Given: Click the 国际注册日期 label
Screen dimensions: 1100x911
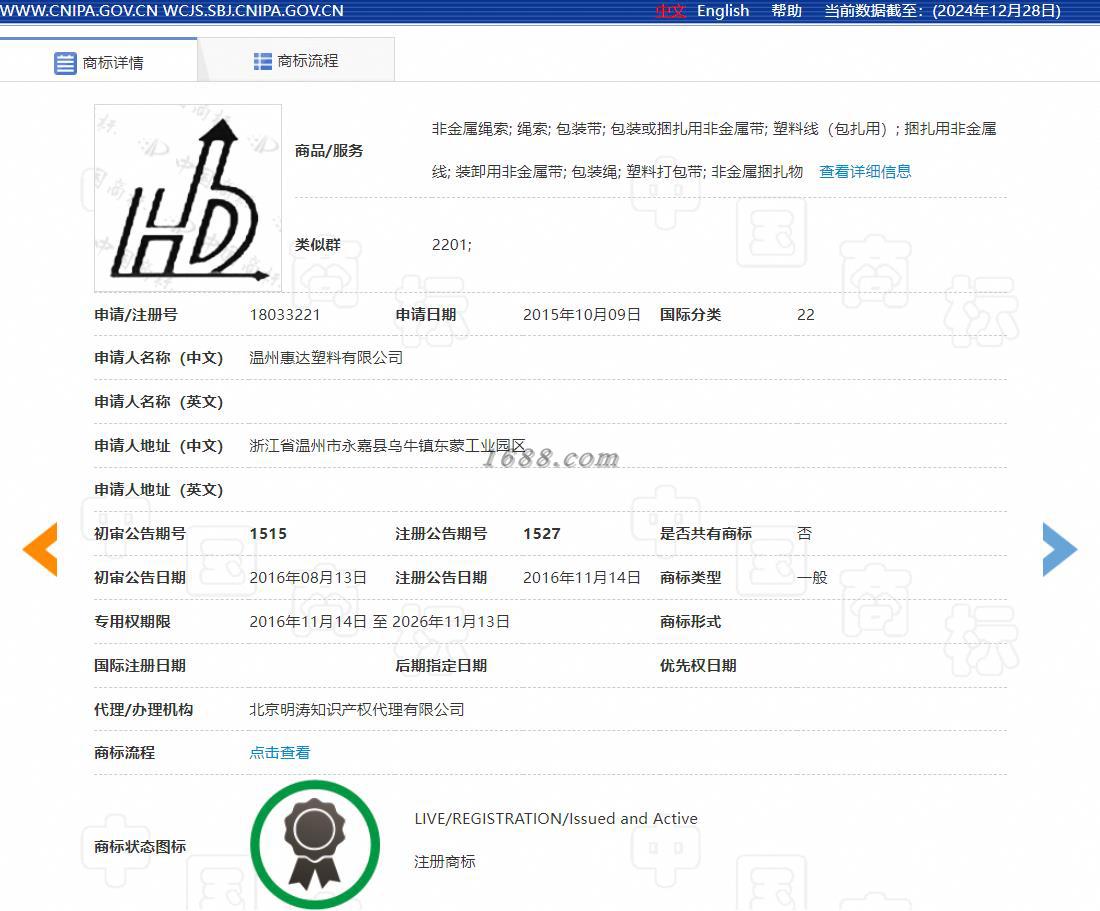Looking at the screenshot, I should 140,666.
